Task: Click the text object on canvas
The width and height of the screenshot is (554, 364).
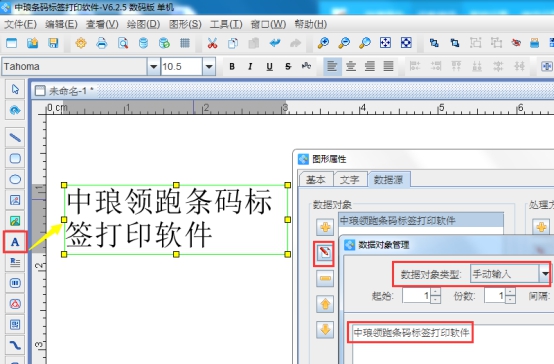Action: (176, 219)
